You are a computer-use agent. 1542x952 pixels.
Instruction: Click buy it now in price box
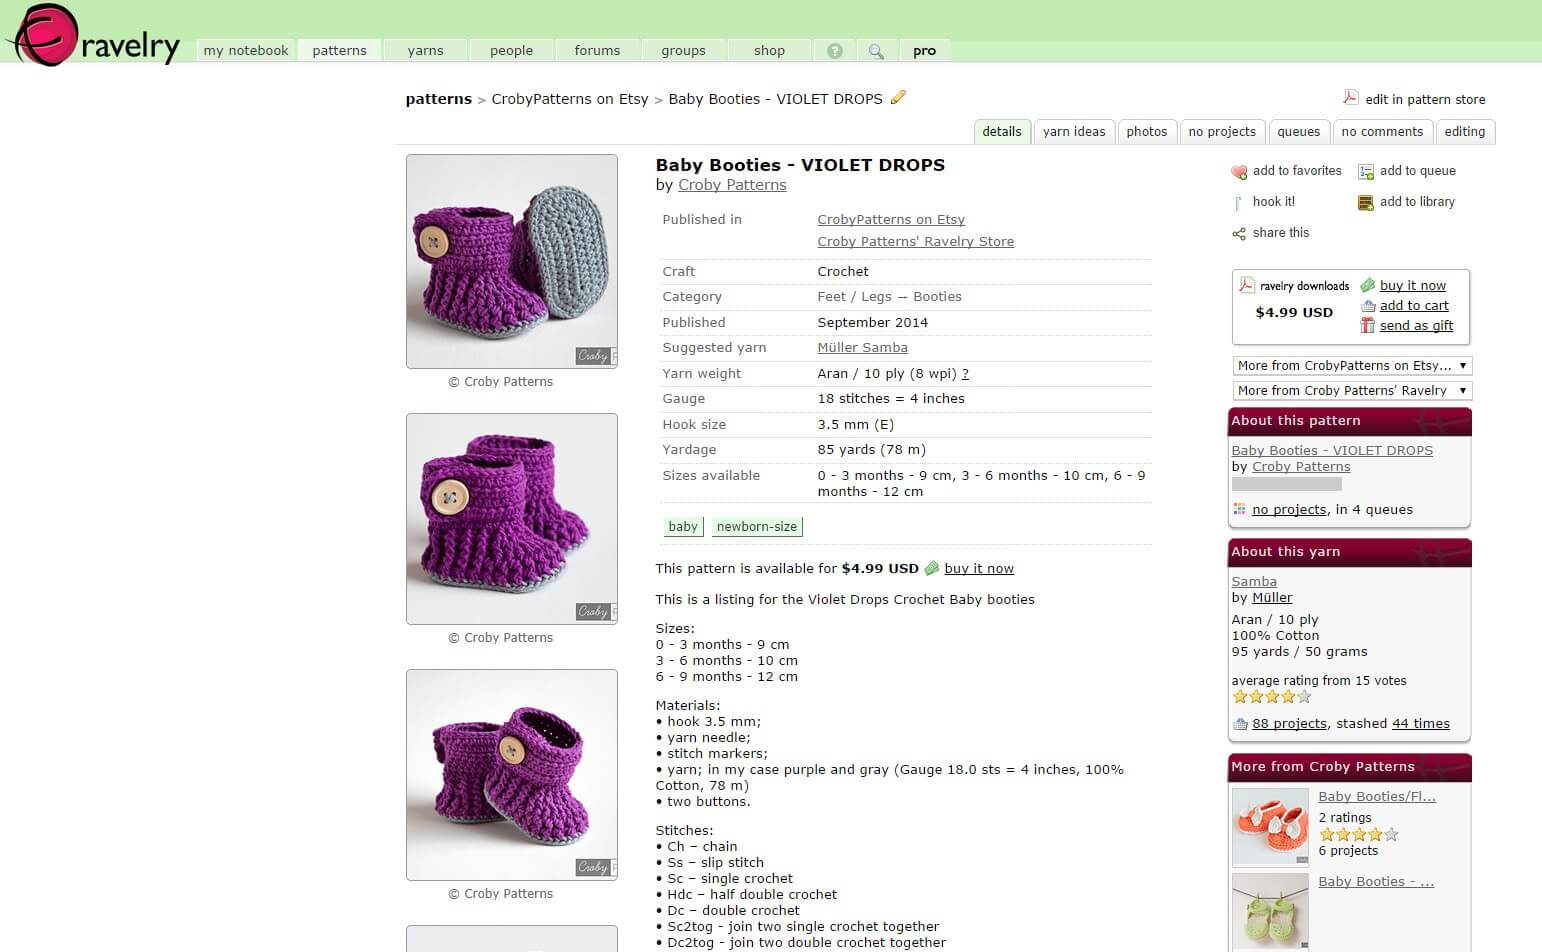1413,286
